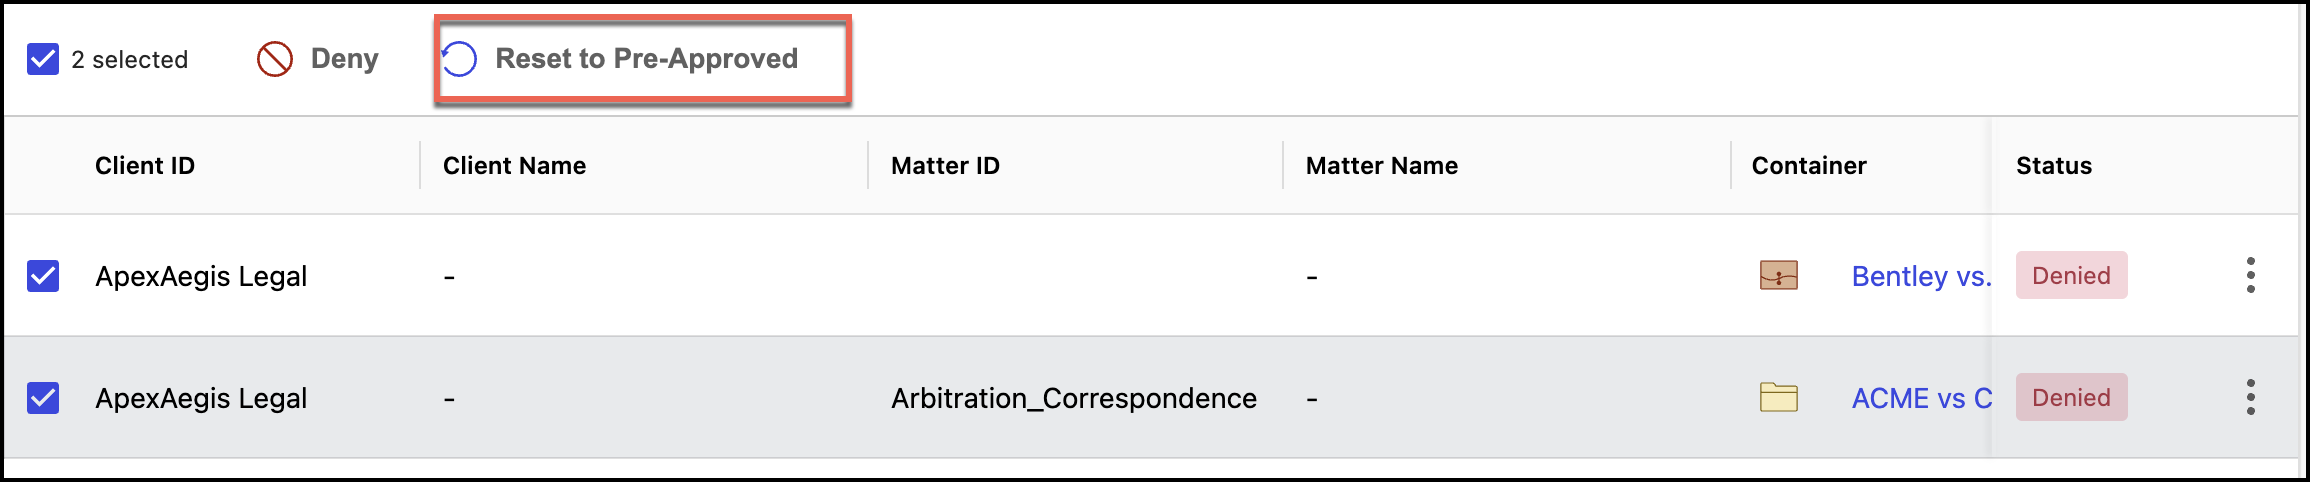The width and height of the screenshot is (2310, 482).
Task: Click the red Deny circle icon
Action: click(275, 59)
